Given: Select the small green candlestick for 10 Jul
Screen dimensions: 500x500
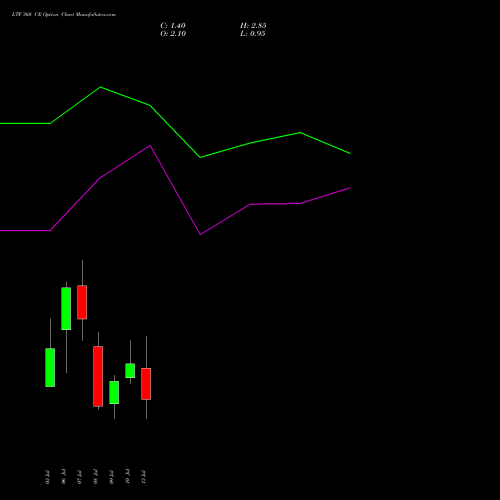Looking at the screenshot, I should point(130,370).
